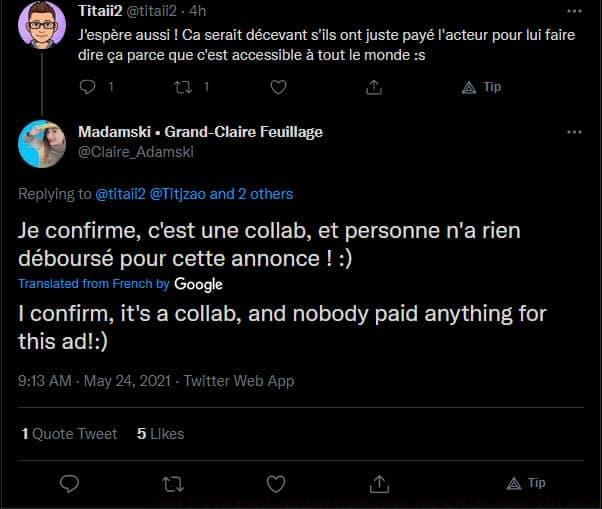
Task: Retweet Madamski's main tweet
Action: [x=173, y=483]
